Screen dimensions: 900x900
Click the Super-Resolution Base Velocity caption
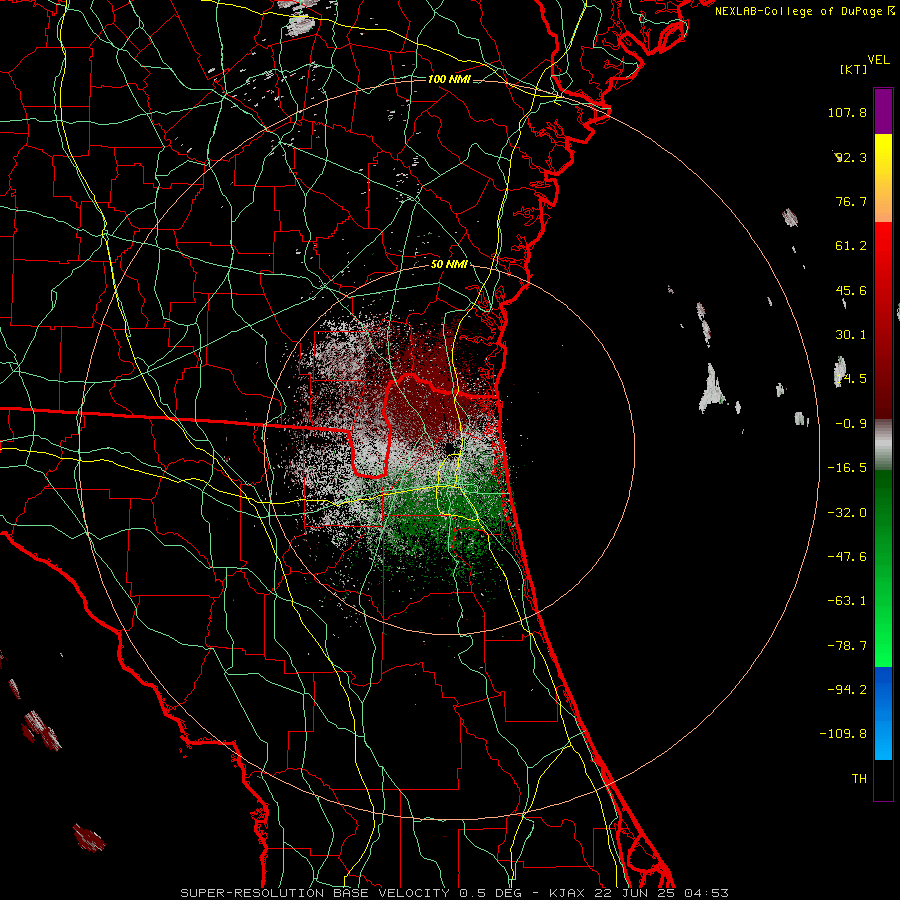455,893
